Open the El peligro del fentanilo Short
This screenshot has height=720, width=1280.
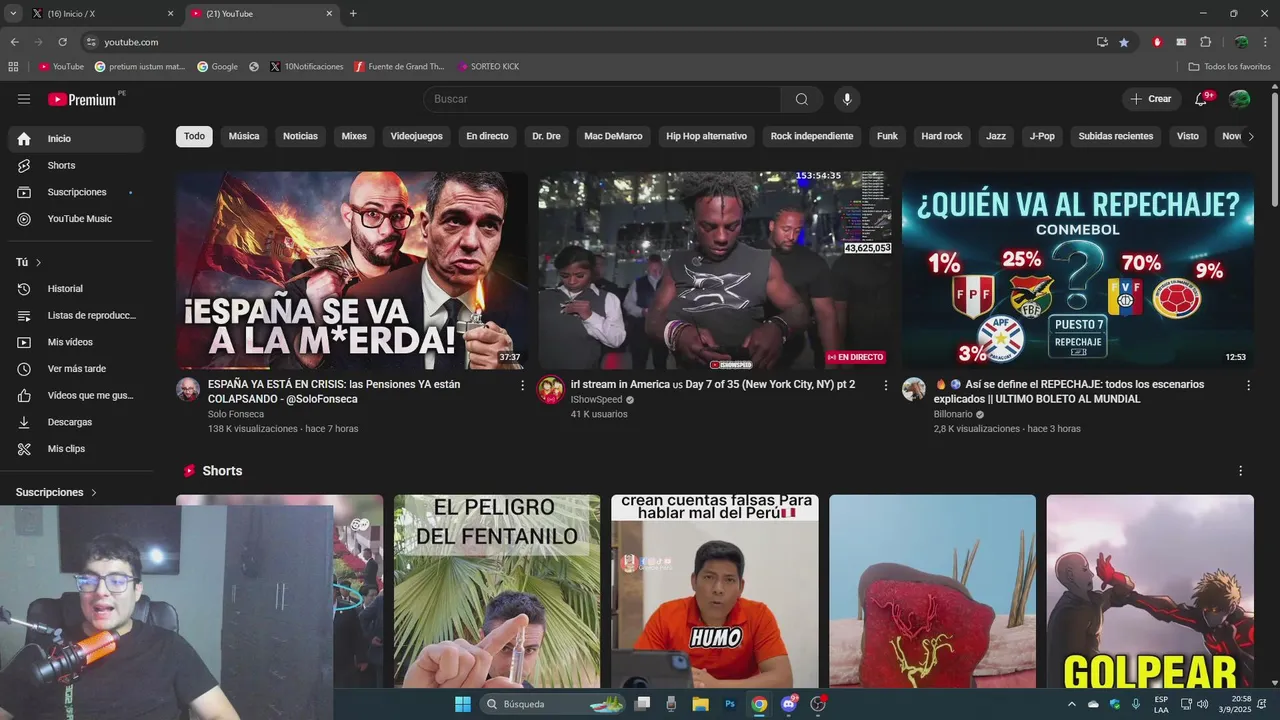click(x=497, y=592)
